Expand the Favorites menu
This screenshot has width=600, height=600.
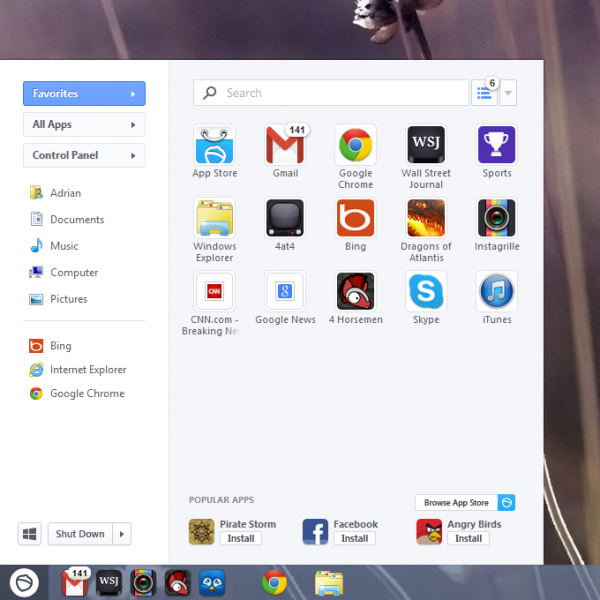(84, 94)
